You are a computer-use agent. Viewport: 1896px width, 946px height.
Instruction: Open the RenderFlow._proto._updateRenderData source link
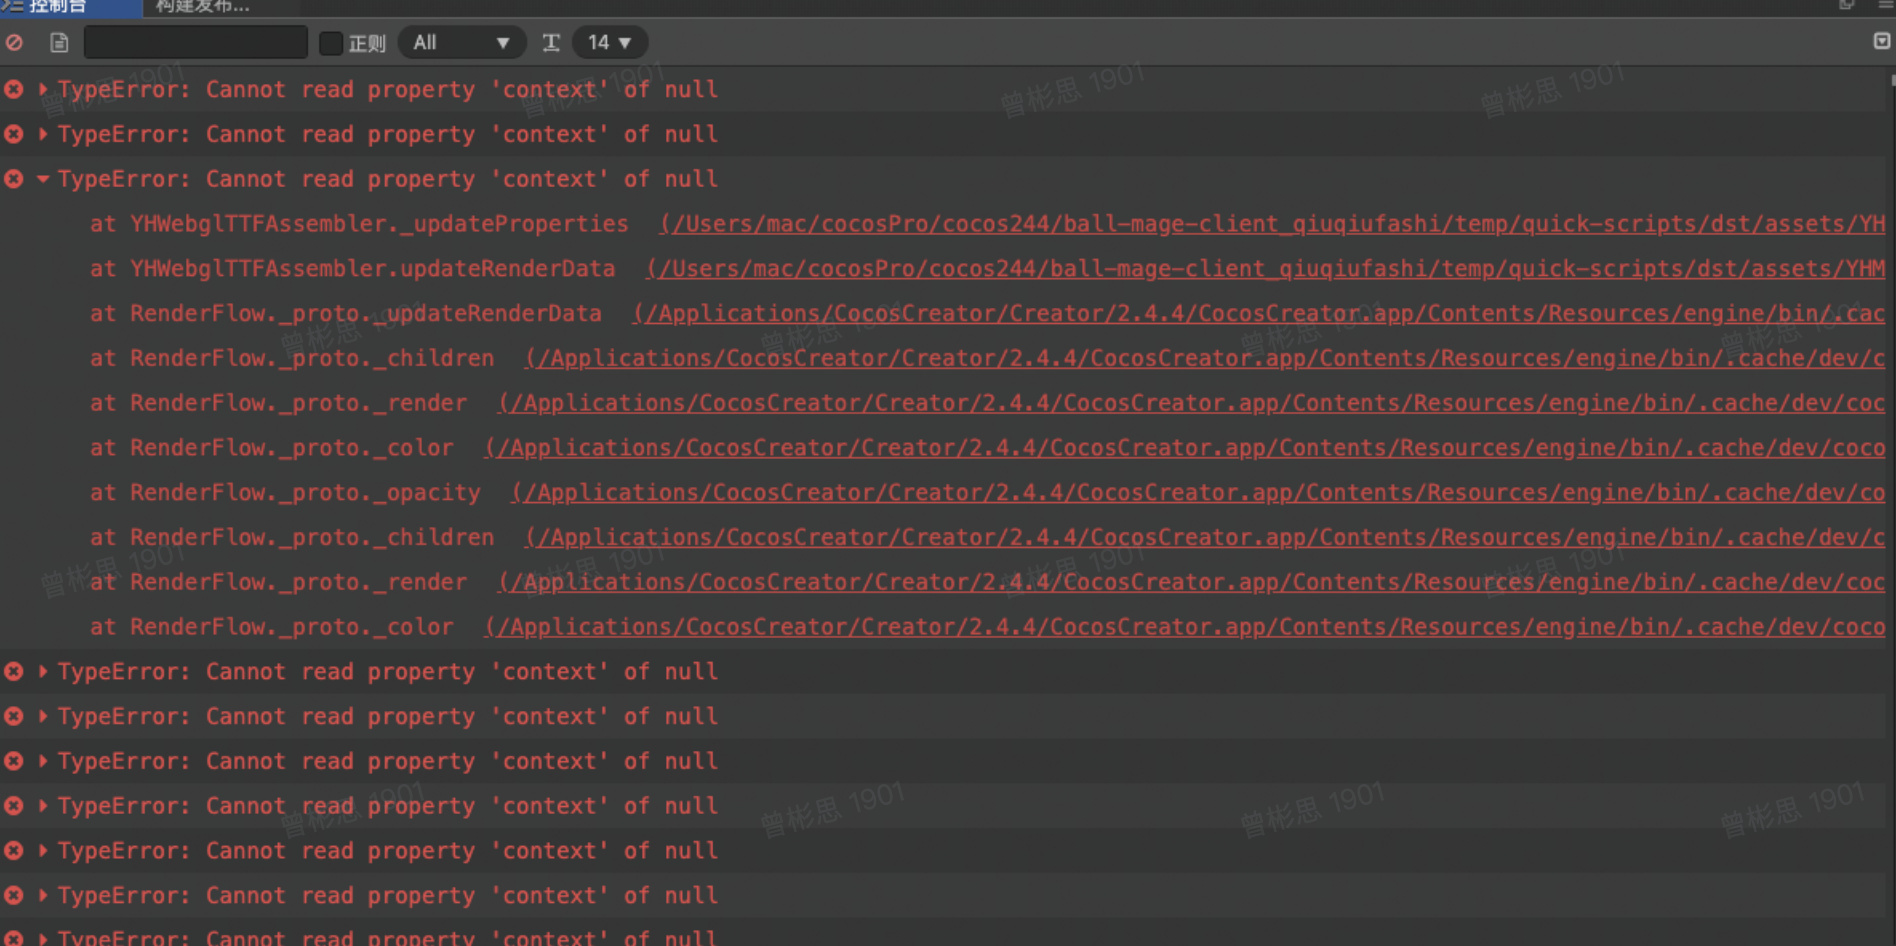[x=1258, y=314]
